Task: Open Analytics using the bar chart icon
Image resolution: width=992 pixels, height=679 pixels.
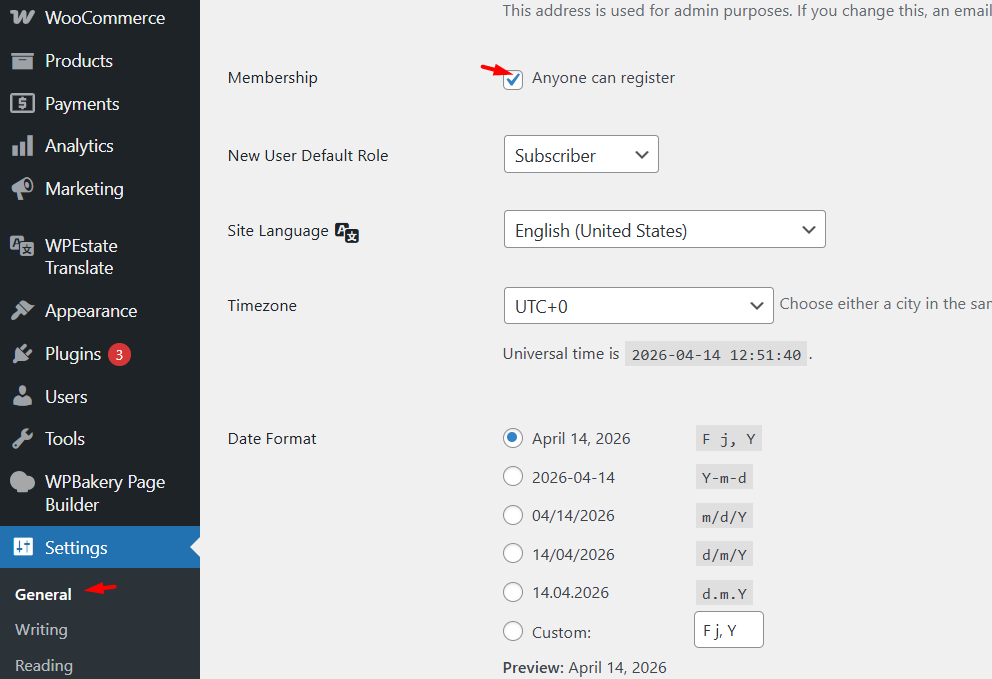Action: pos(22,146)
